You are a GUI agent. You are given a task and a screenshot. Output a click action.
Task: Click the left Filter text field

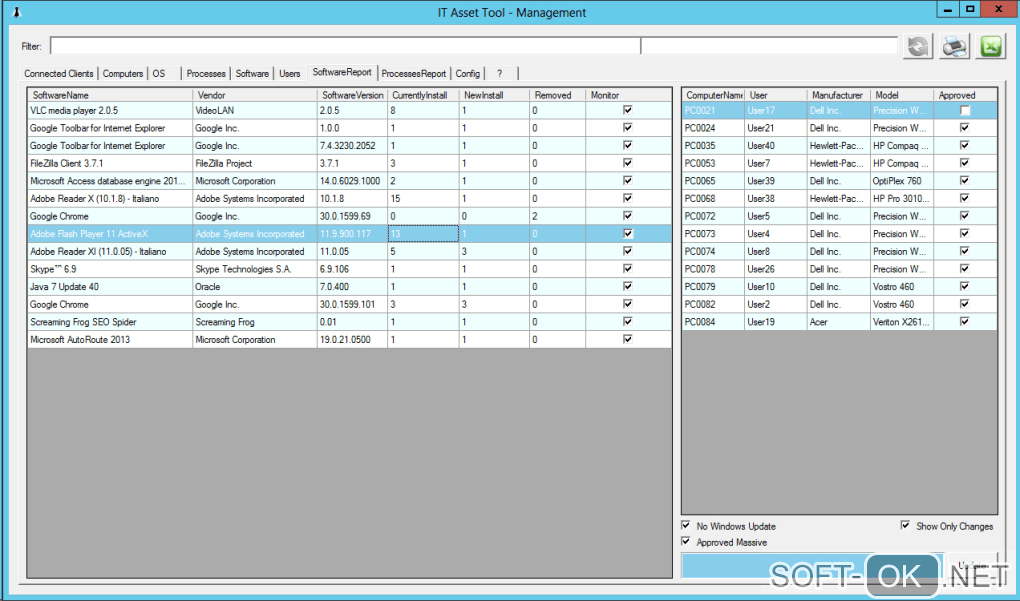[345, 46]
